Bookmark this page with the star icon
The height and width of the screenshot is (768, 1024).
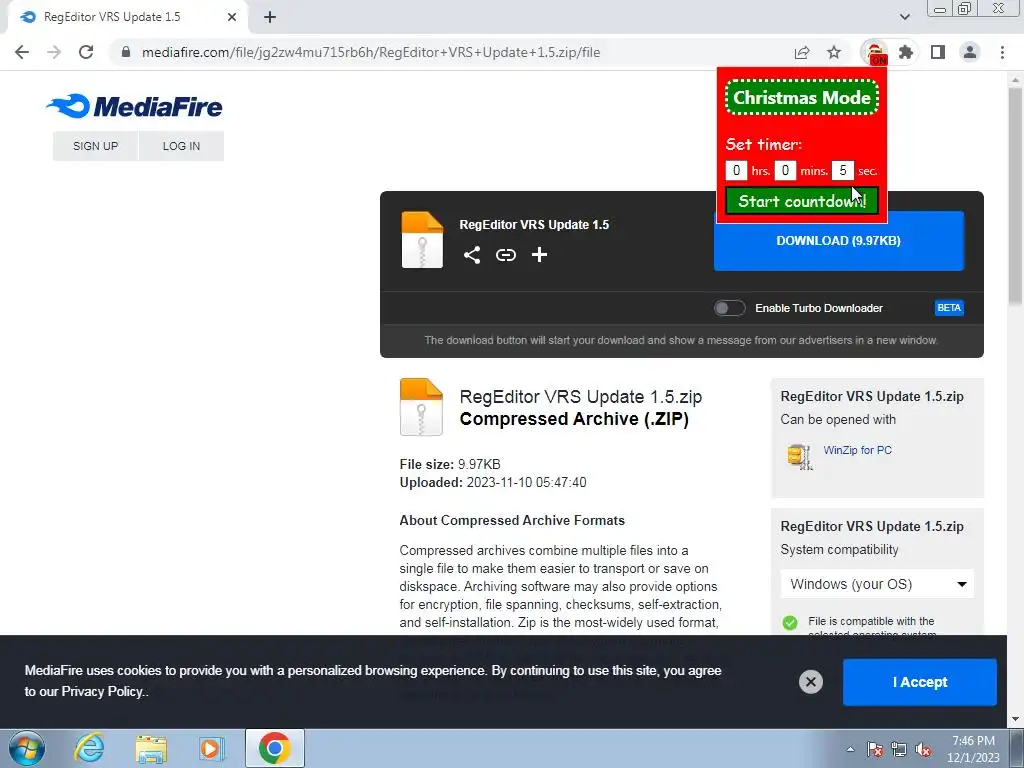click(x=834, y=52)
